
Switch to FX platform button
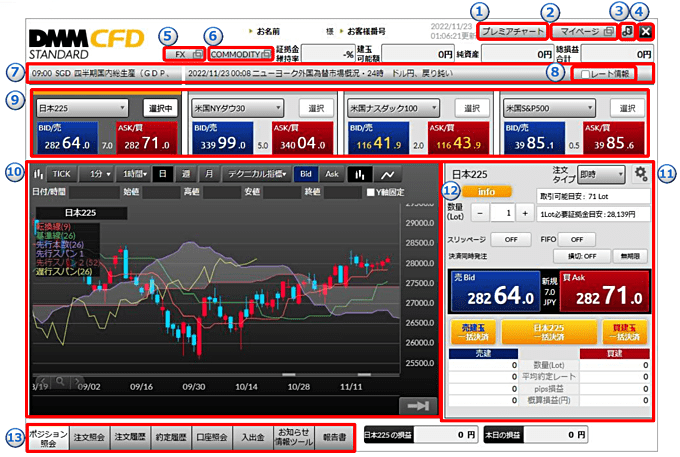(184, 54)
